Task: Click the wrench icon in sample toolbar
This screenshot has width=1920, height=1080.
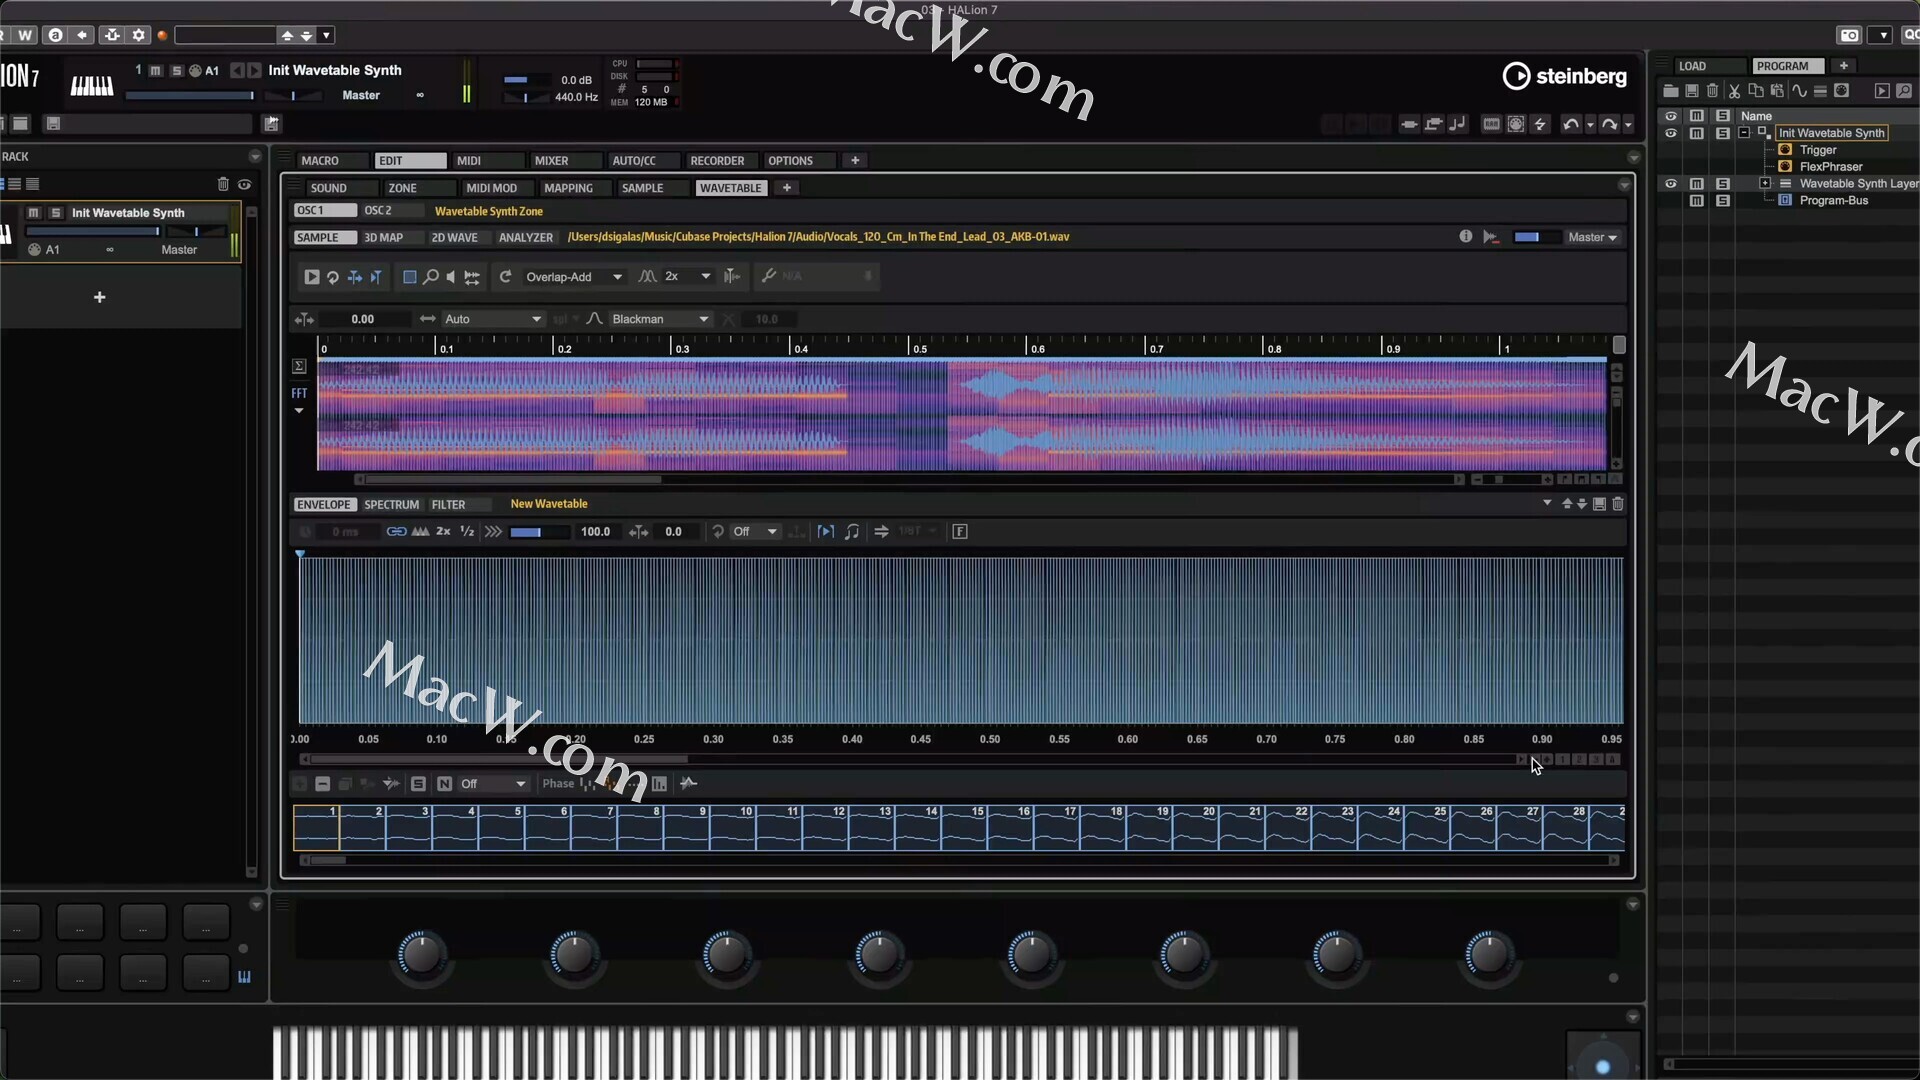Action: click(x=768, y=276)
